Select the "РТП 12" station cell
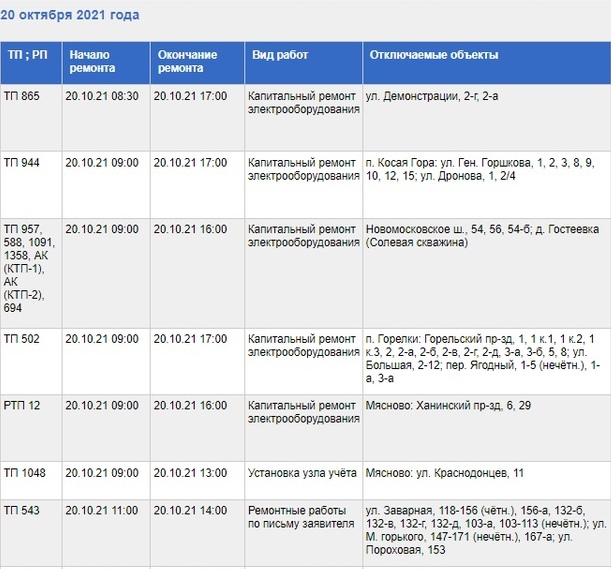Screen dimensions: 611x569 tap(23, 406)
